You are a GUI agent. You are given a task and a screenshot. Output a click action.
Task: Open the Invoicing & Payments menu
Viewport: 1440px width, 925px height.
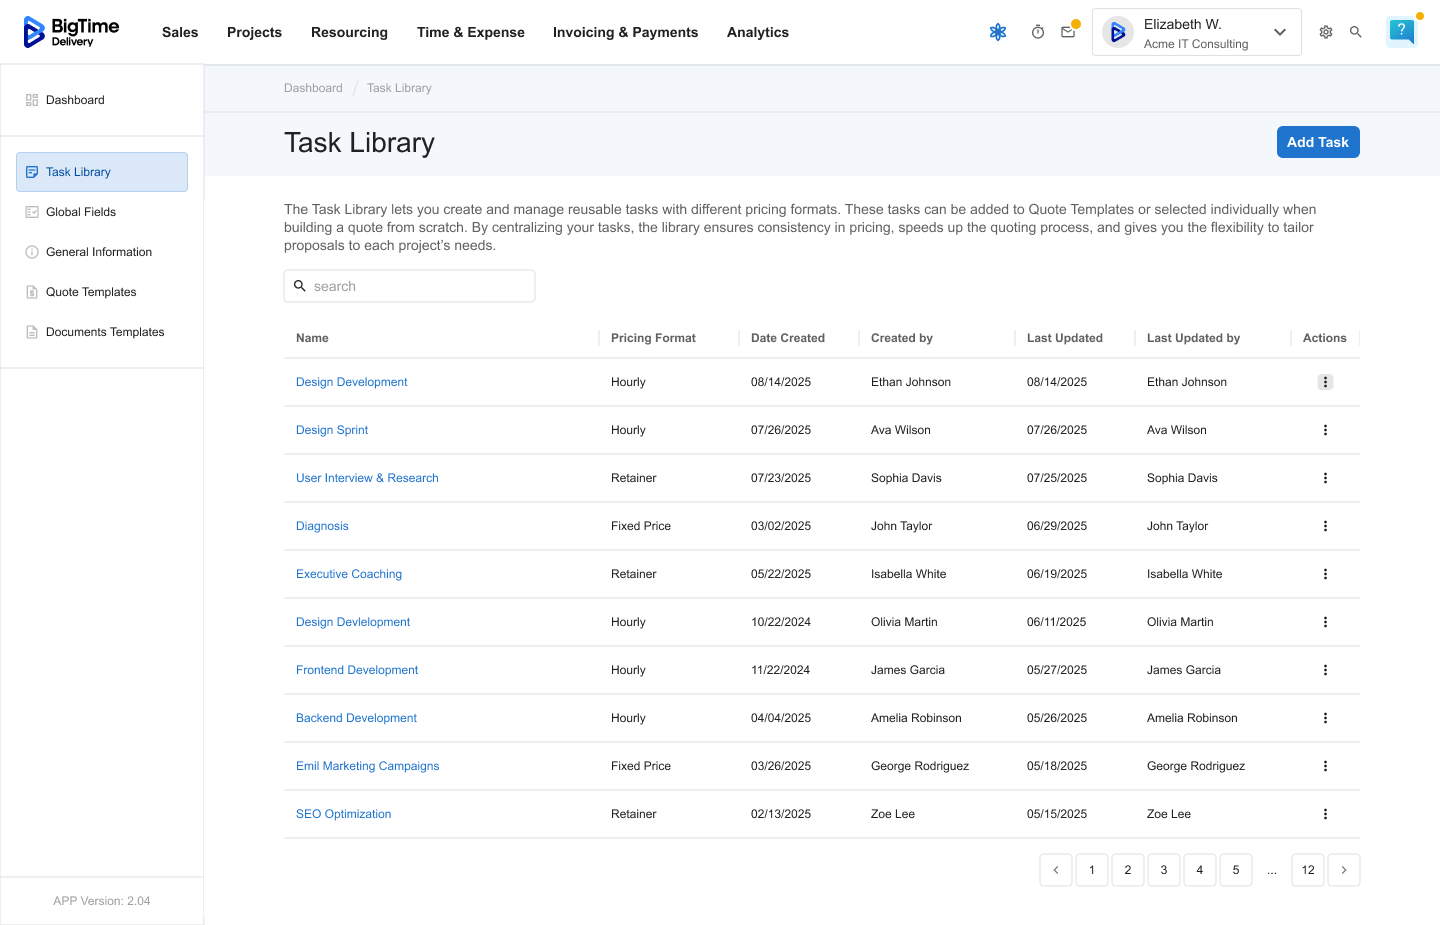625,32
